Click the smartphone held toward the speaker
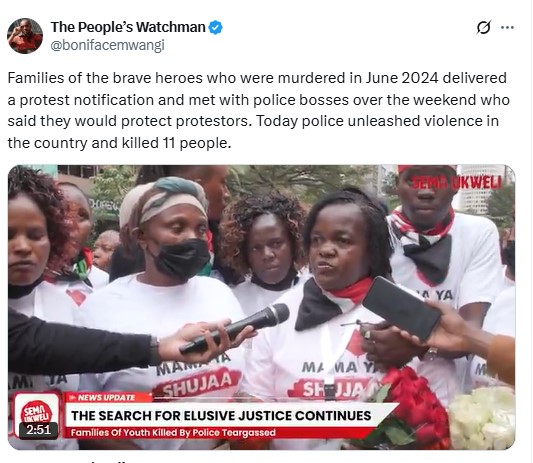Viewport: 533px width, 463px height. pyautogui.click(x=401, y=309)
